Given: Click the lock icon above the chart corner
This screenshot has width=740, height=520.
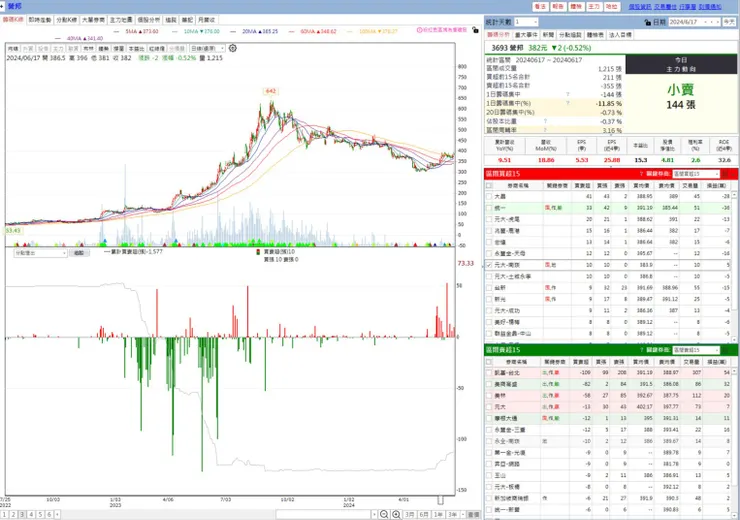Looking at the screenshot, I should (475, 30).
